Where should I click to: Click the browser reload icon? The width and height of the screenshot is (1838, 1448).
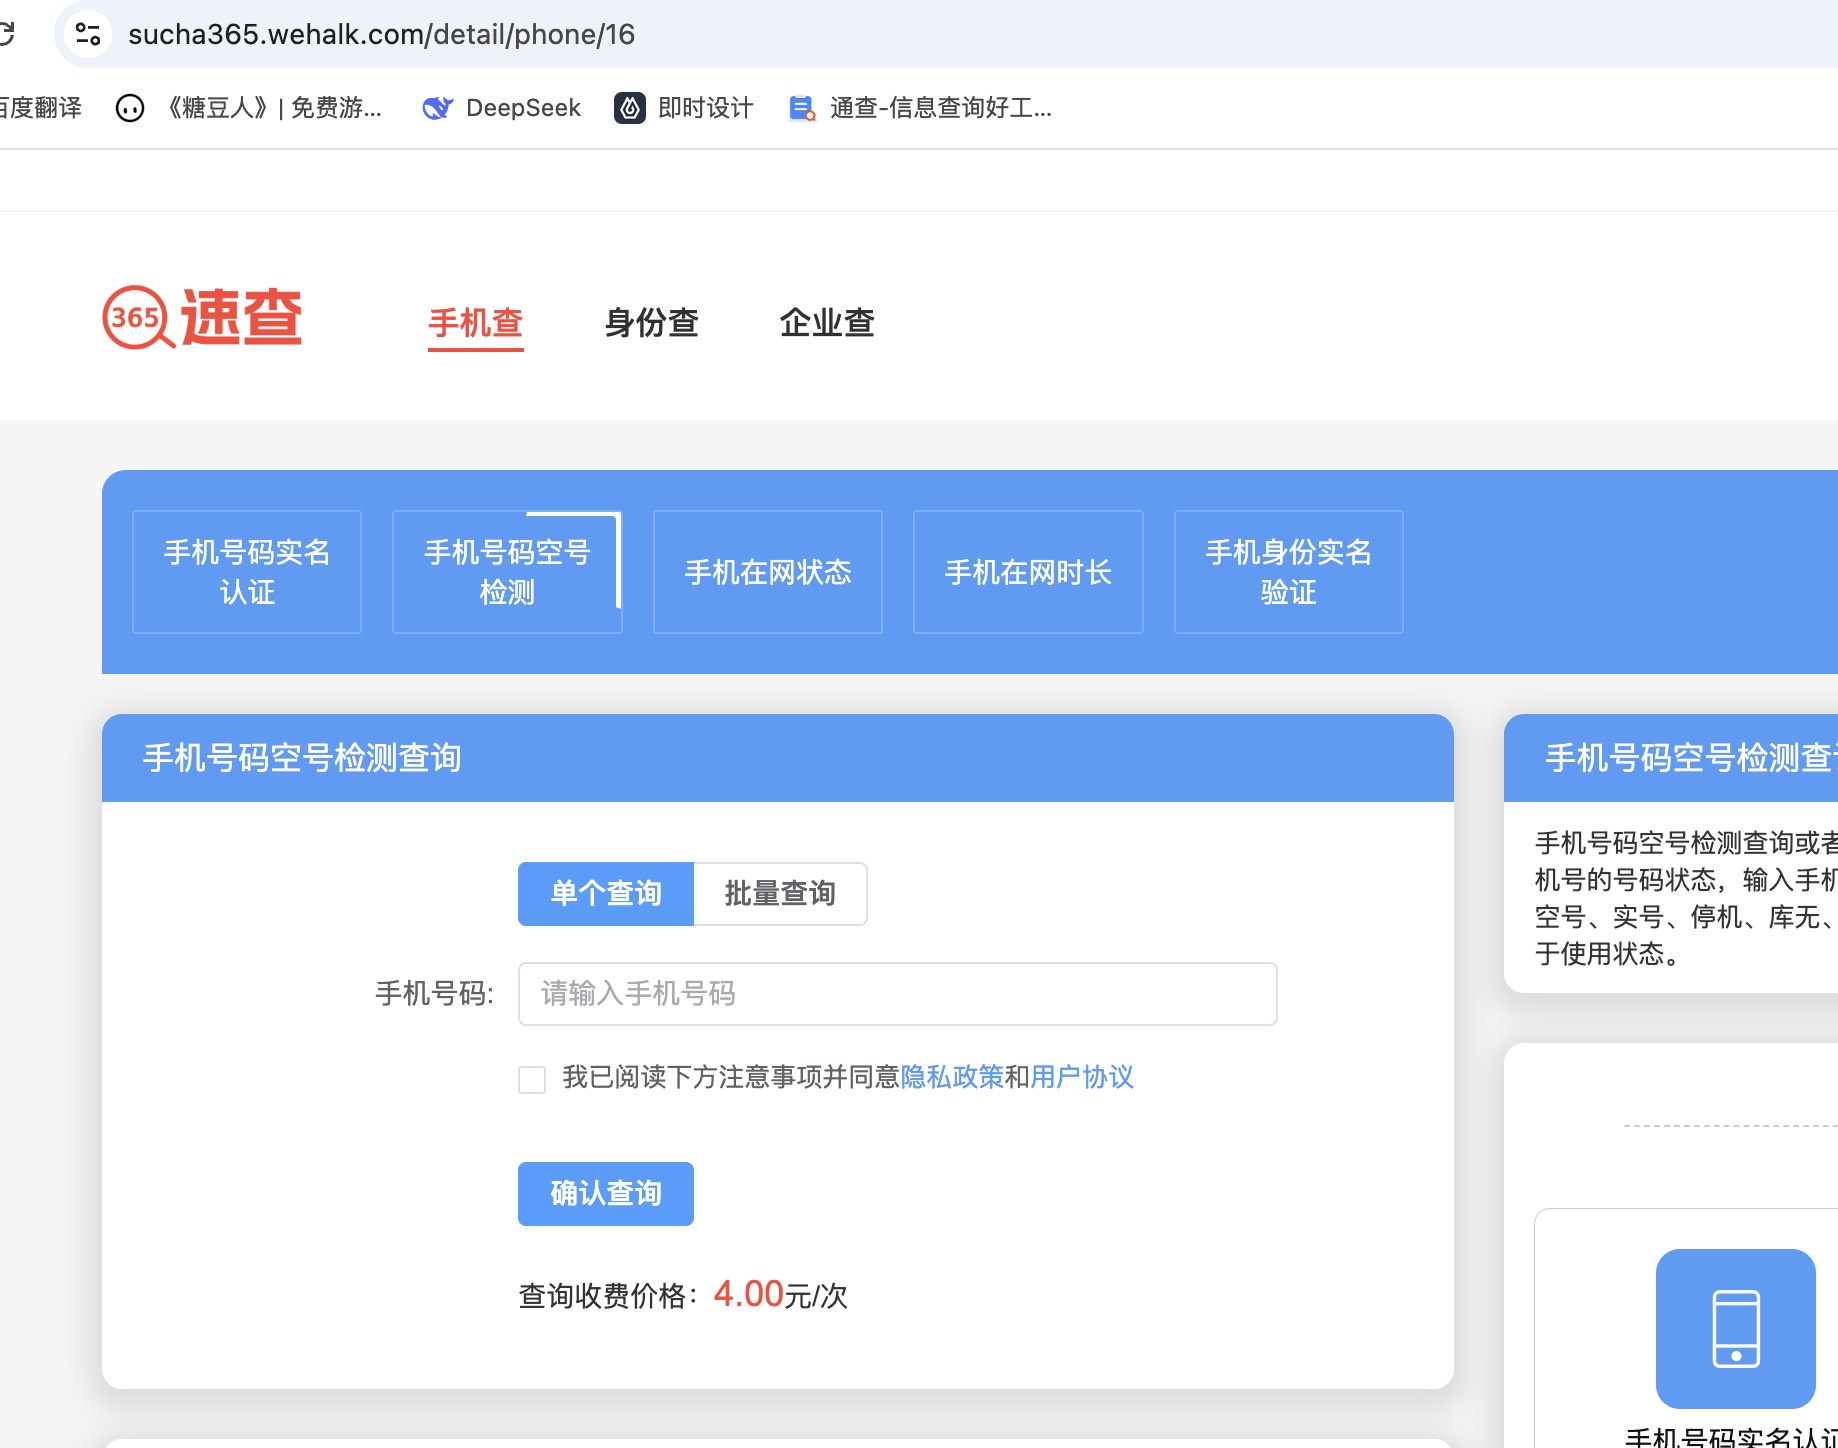point(6,34)
